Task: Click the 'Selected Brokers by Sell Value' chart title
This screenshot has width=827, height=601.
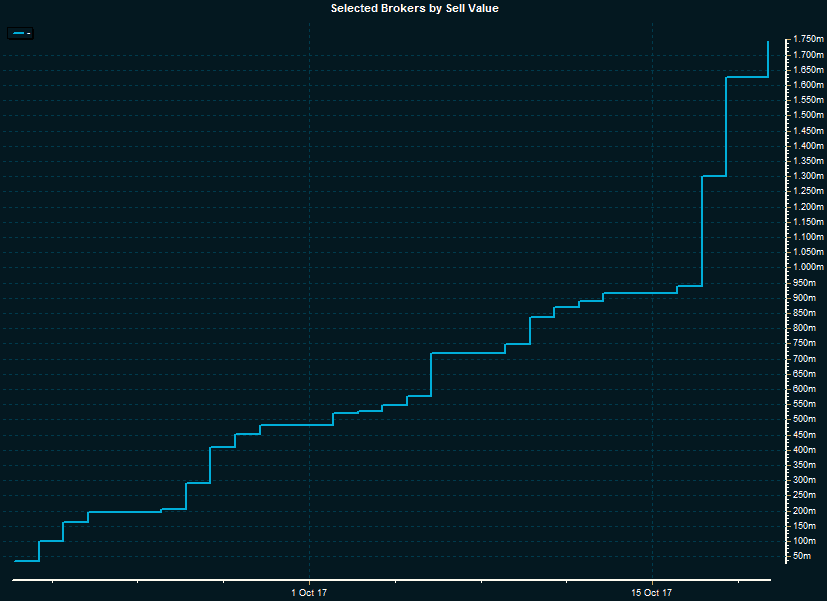Action: click(x=414, y=8)
